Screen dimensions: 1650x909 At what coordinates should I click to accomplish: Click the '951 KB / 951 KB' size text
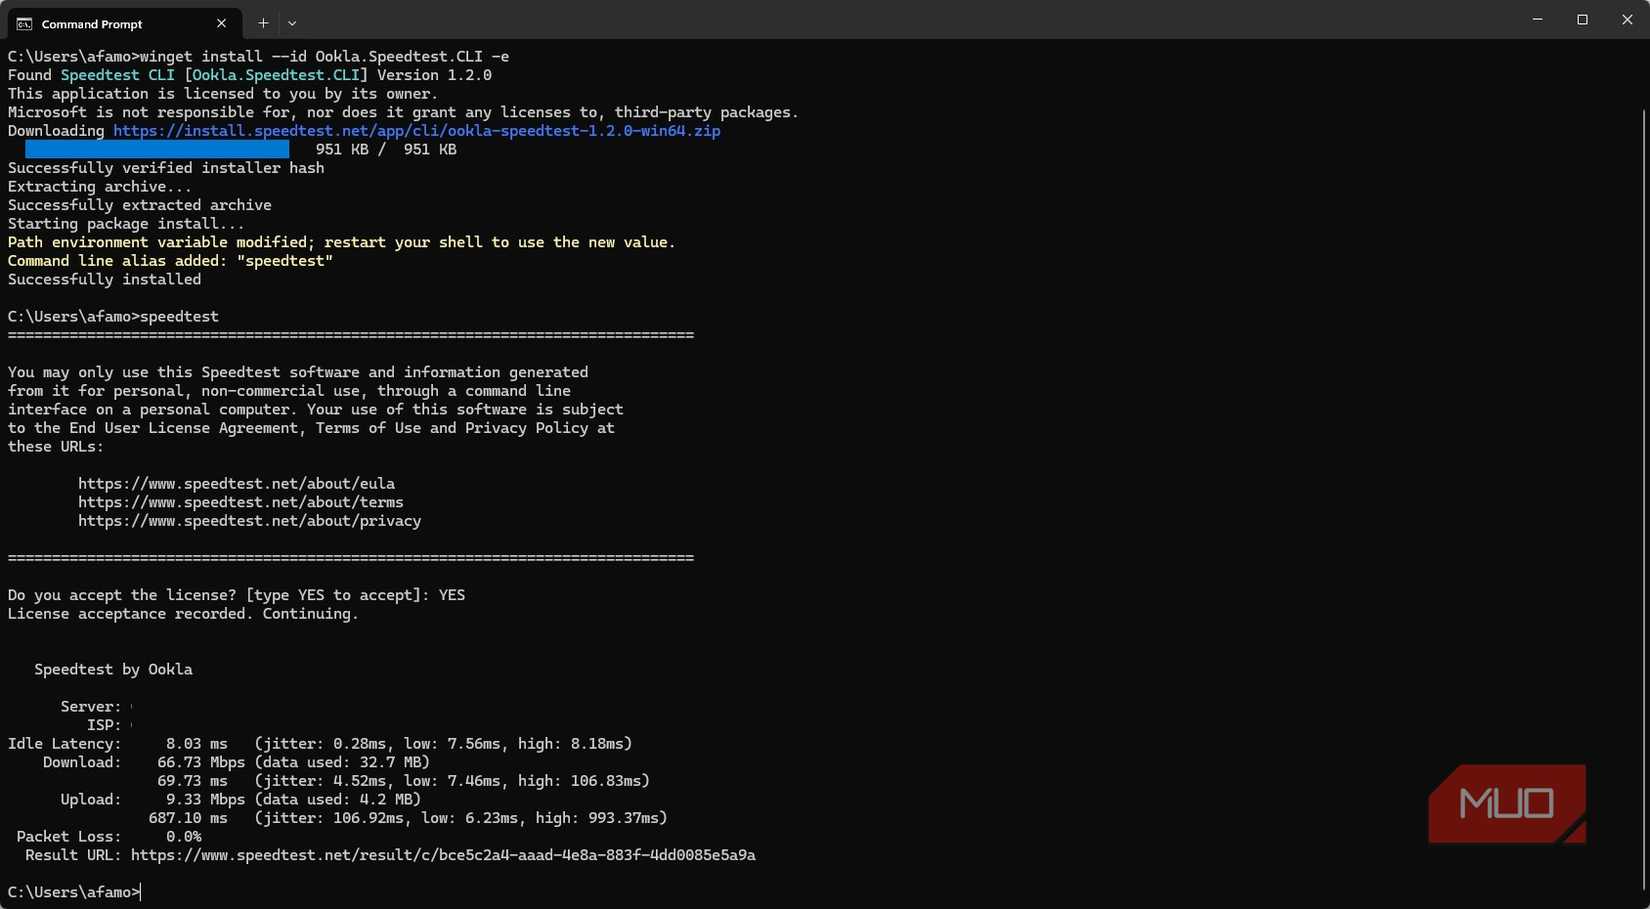[x=386, y=149]
